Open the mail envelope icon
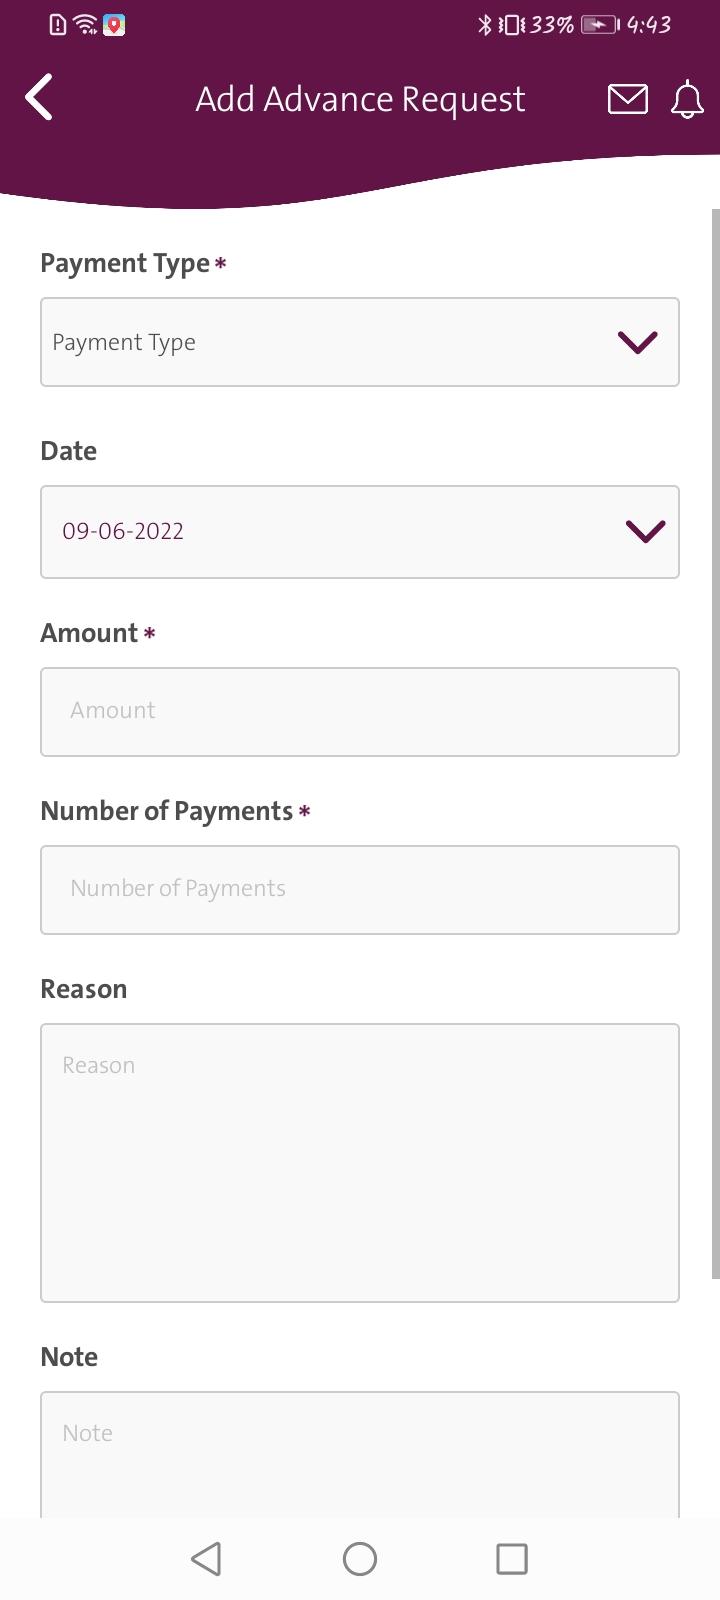Screen dimensions: 720x1600 tap(628, 99)
